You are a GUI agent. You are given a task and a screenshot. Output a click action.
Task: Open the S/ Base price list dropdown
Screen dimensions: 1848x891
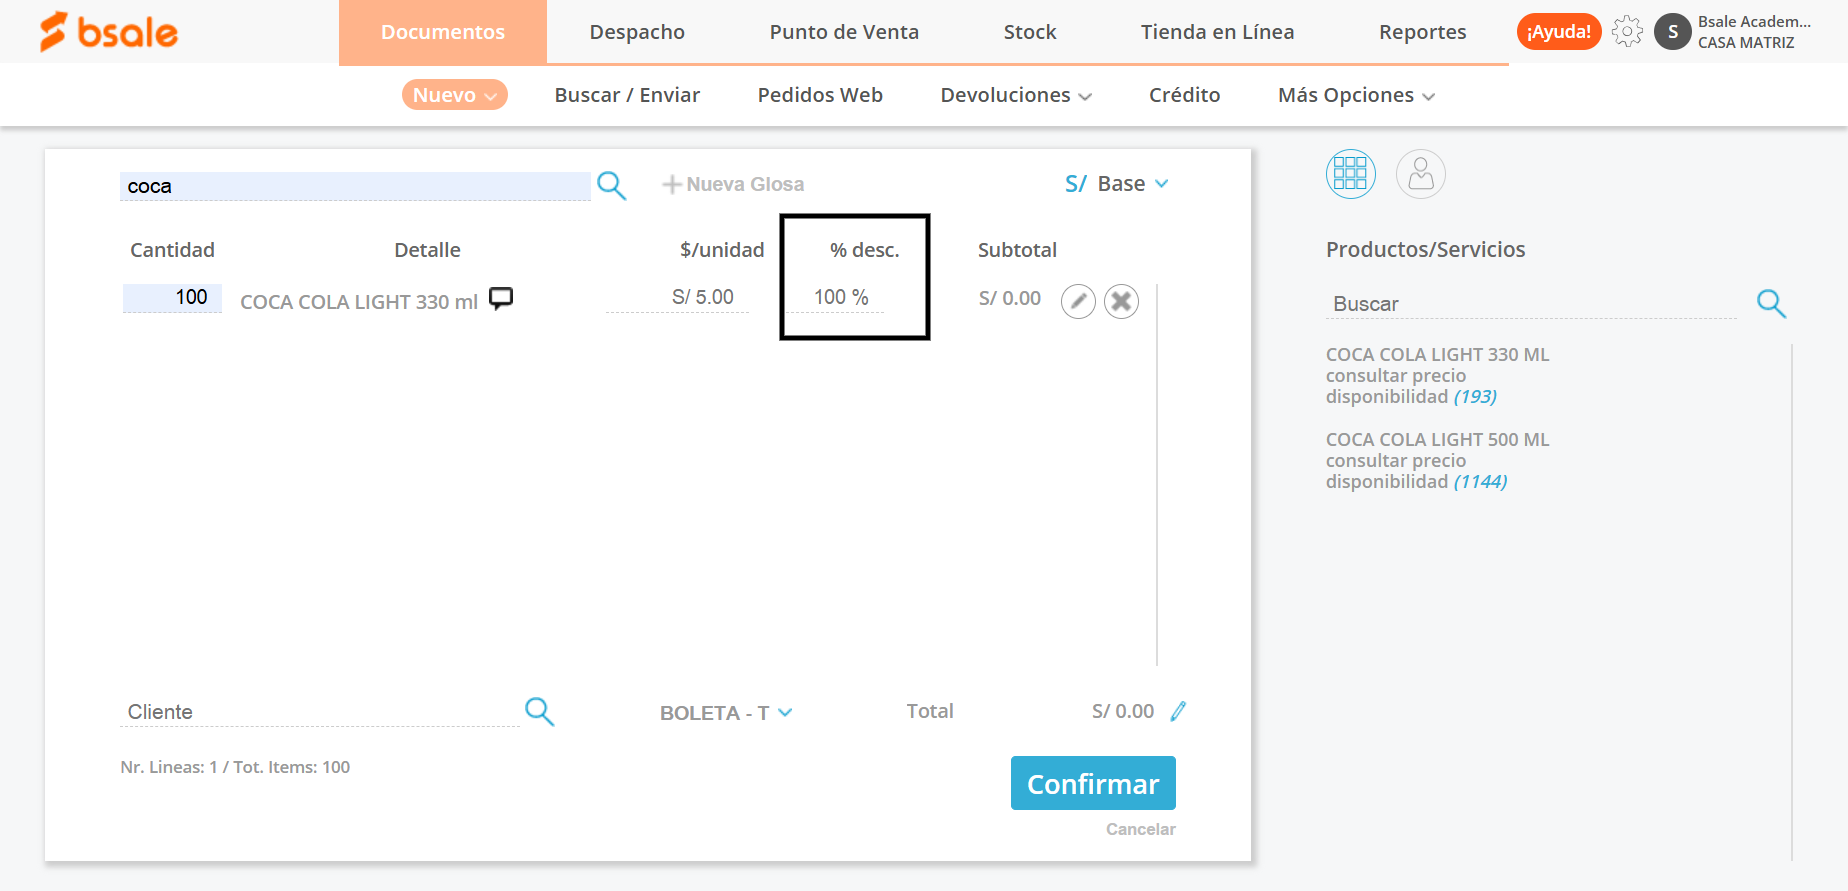[x=1116, y=184]
